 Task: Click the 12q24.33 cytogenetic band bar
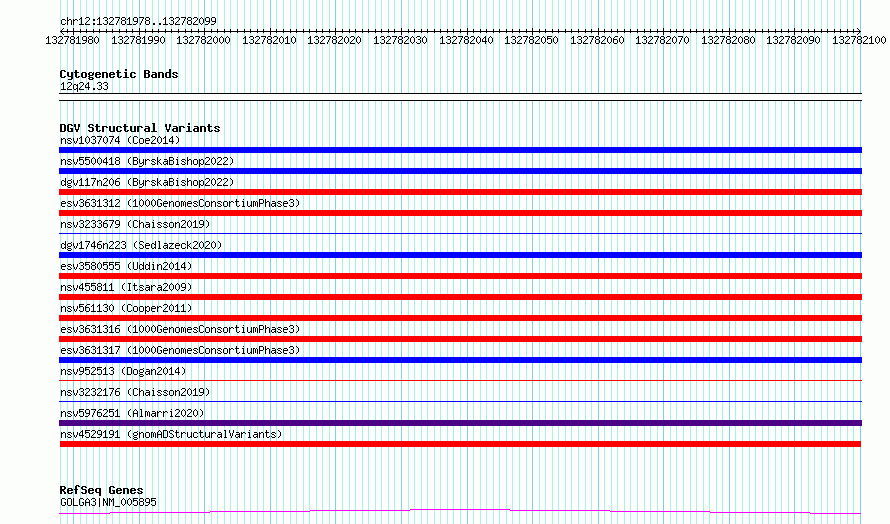click(460, 97)
